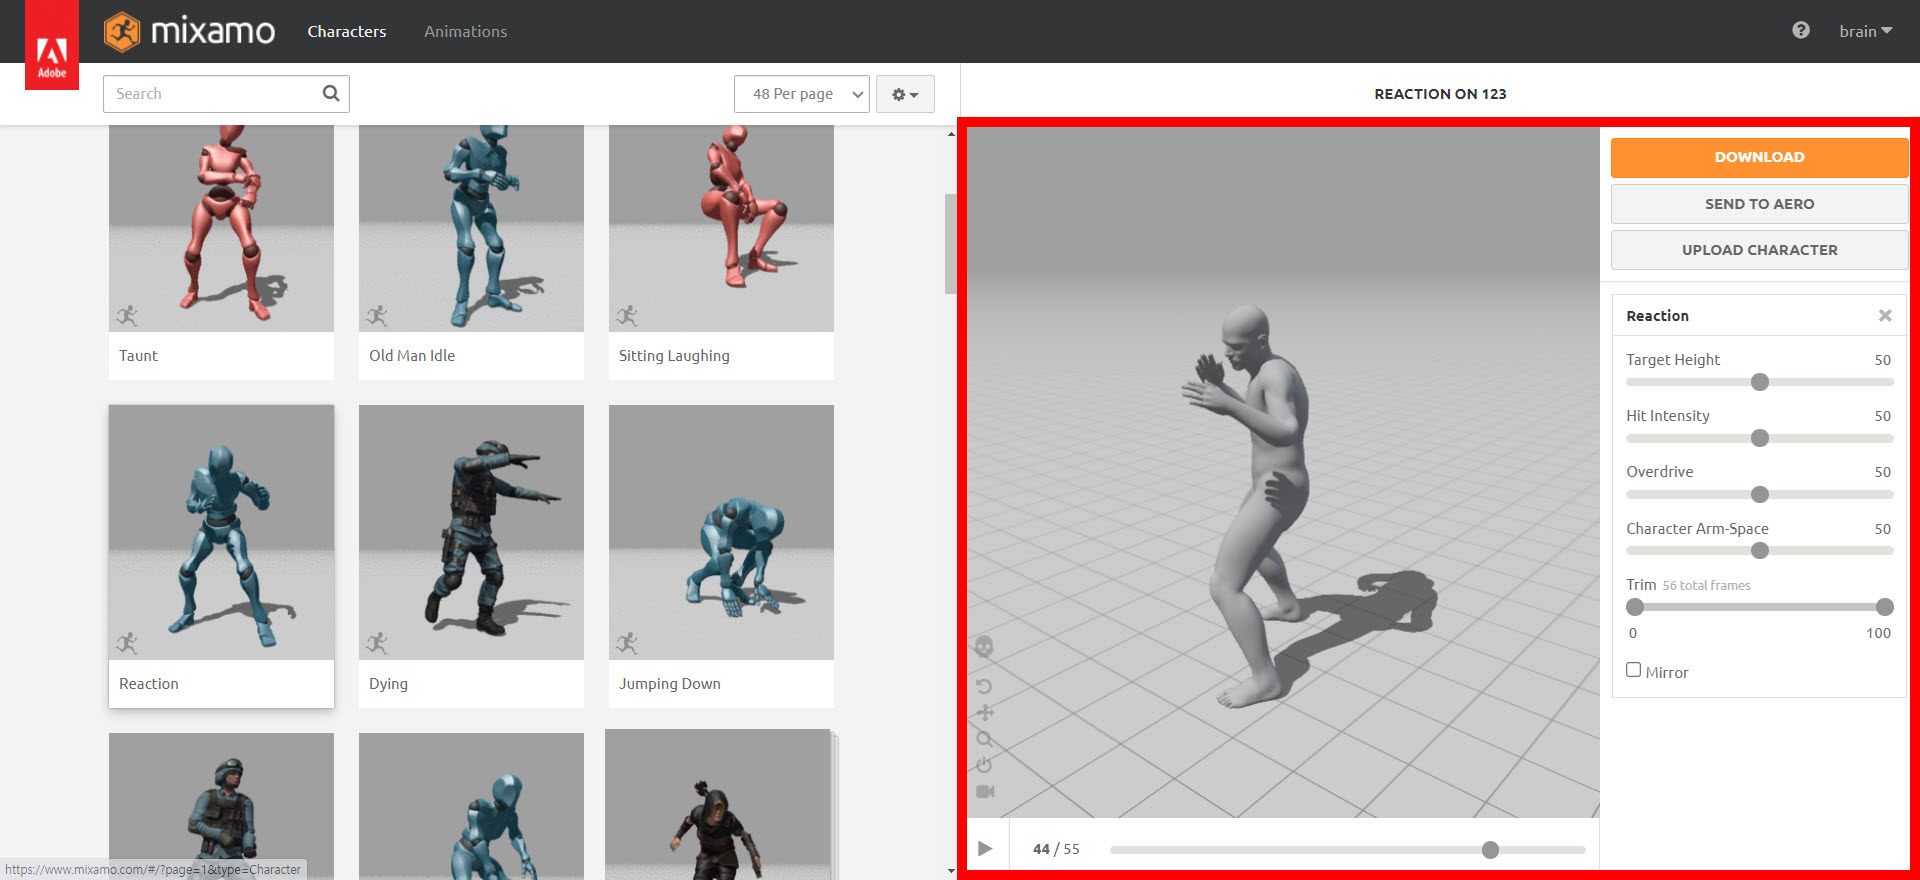Click inside the Search input field

pyautogui.click(x=226, y=94)
